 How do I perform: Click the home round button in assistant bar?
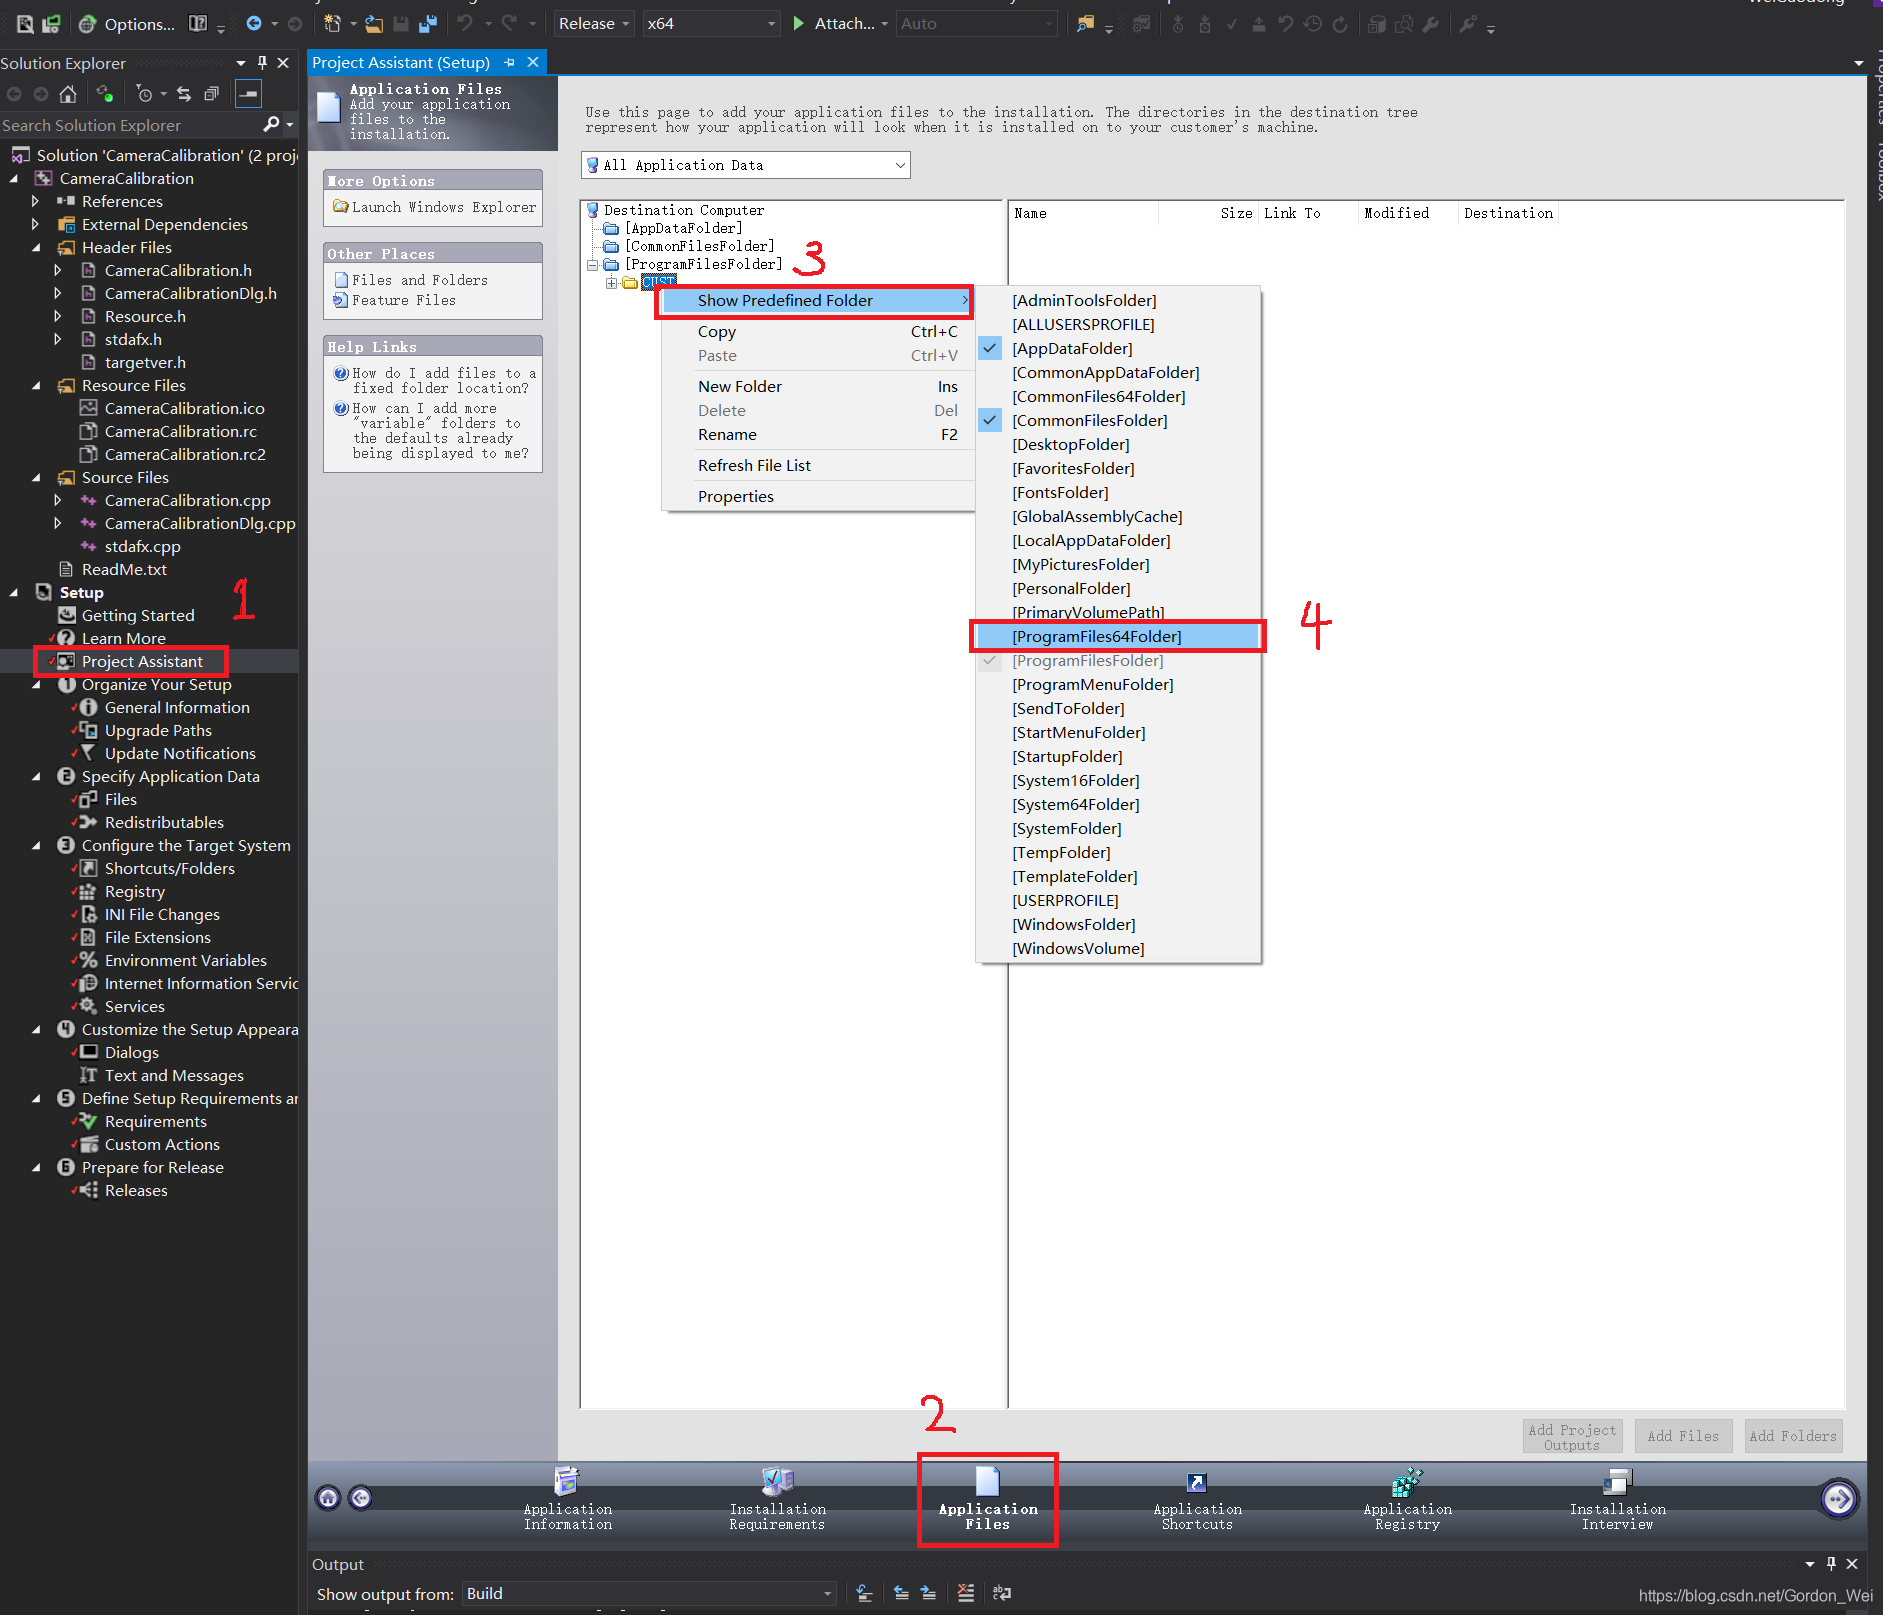click(328, 1497)
